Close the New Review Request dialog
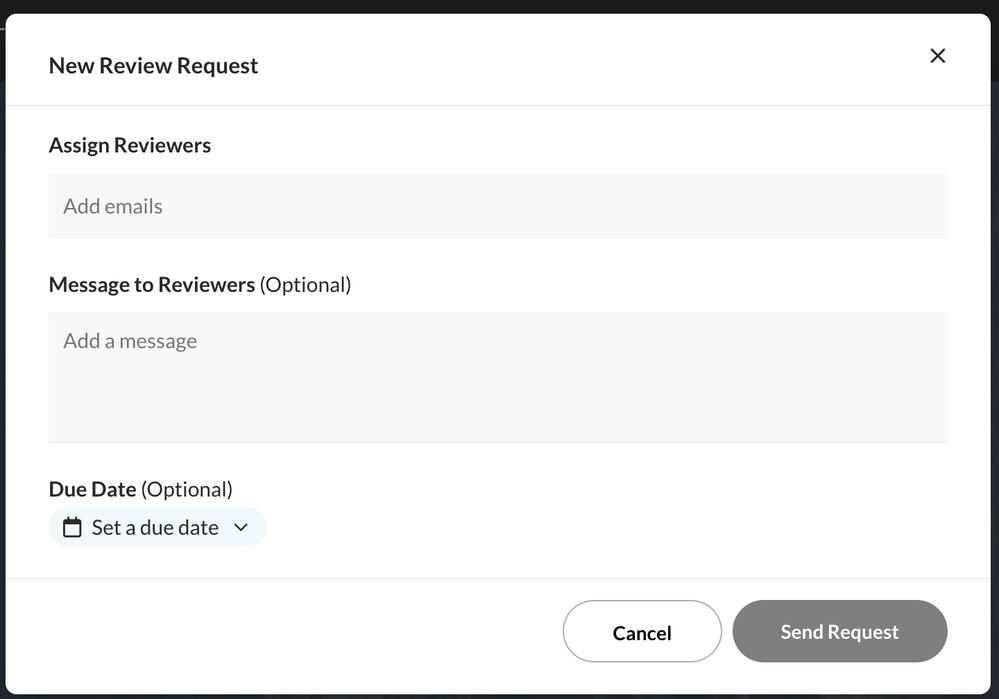 937,56
